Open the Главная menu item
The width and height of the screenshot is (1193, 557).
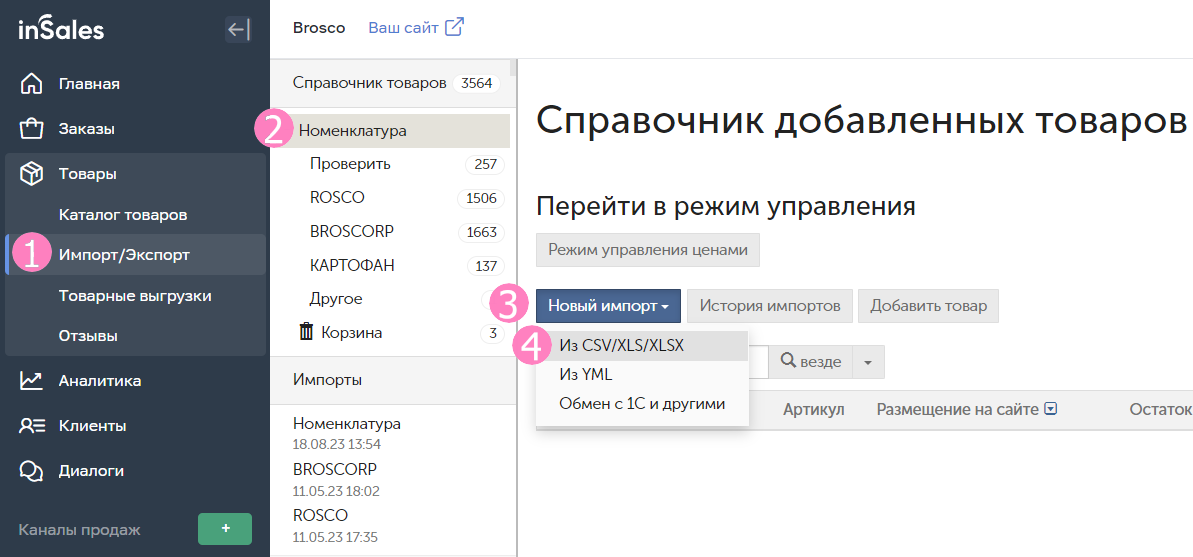[x=89, y=84]
